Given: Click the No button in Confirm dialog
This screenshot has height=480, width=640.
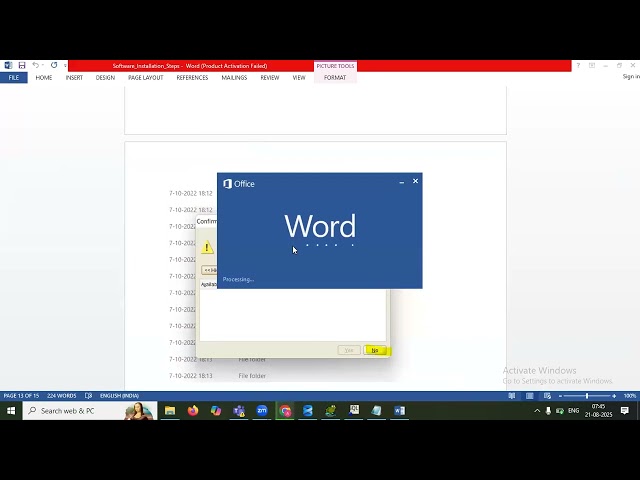Looking at the screenshot, I should point(375,350).
